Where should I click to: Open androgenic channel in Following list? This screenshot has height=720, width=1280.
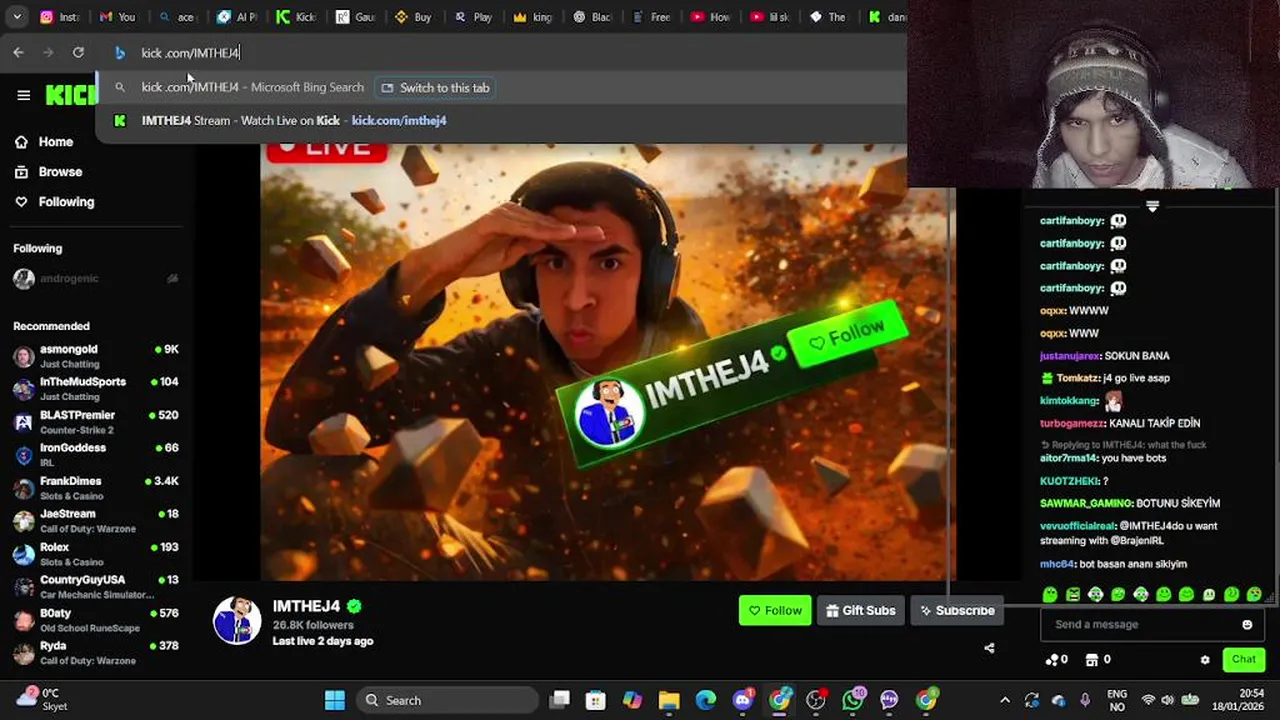point(96,279)
